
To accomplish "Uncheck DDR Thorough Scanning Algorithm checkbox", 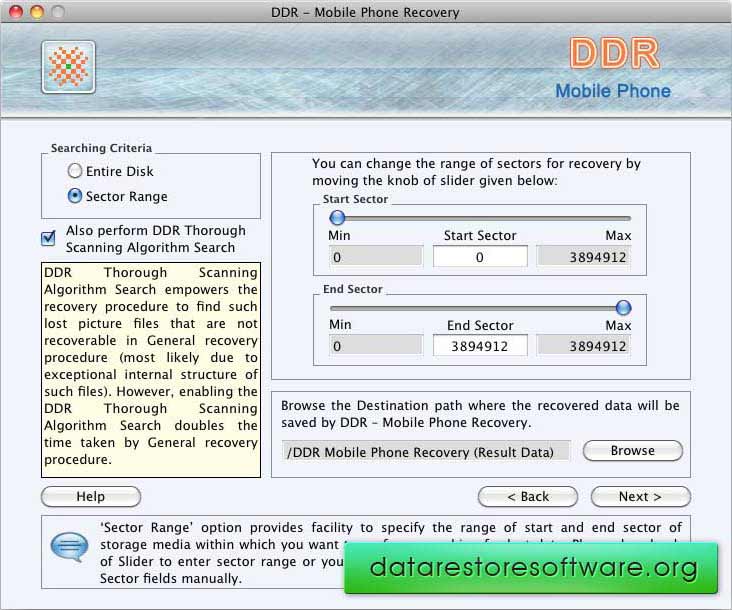I will point(48,238).
